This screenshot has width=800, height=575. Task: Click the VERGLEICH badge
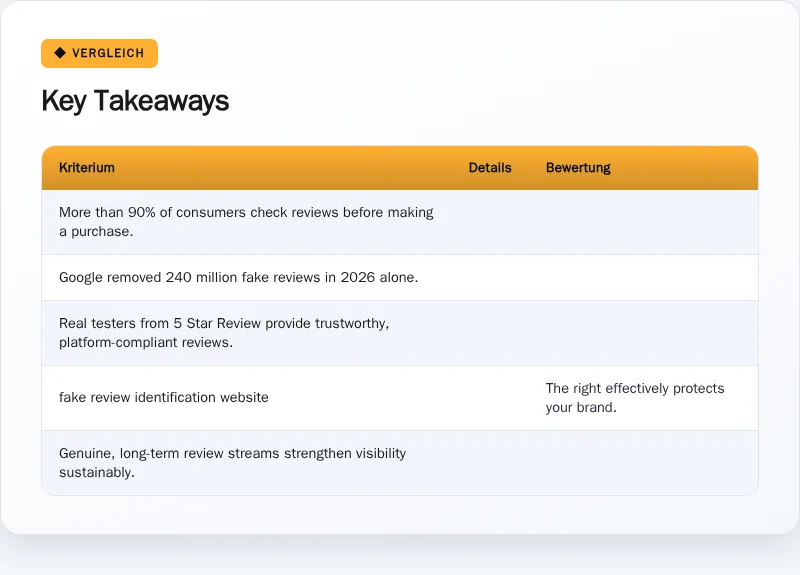click(x=99, y=53)
